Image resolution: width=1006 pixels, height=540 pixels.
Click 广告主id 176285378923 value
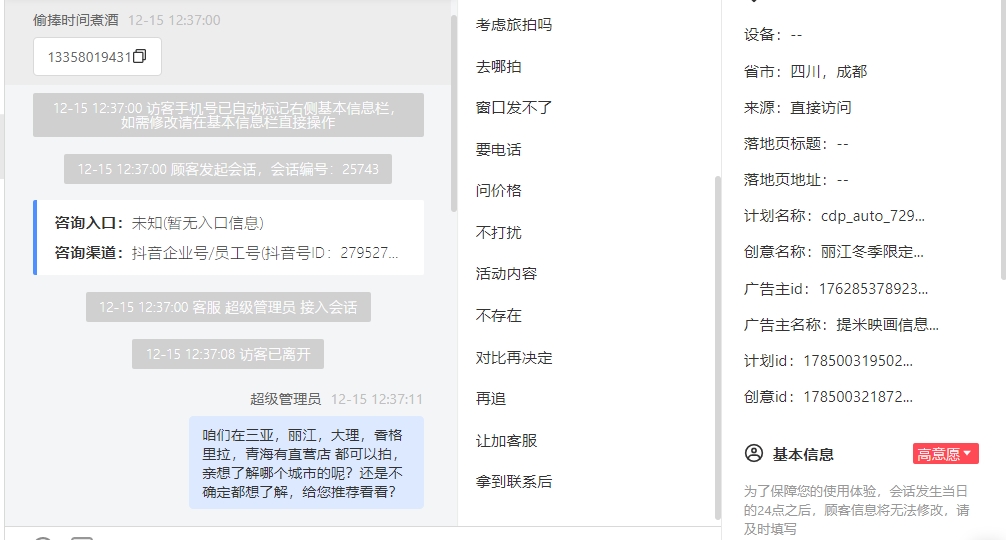coord(873,289)
